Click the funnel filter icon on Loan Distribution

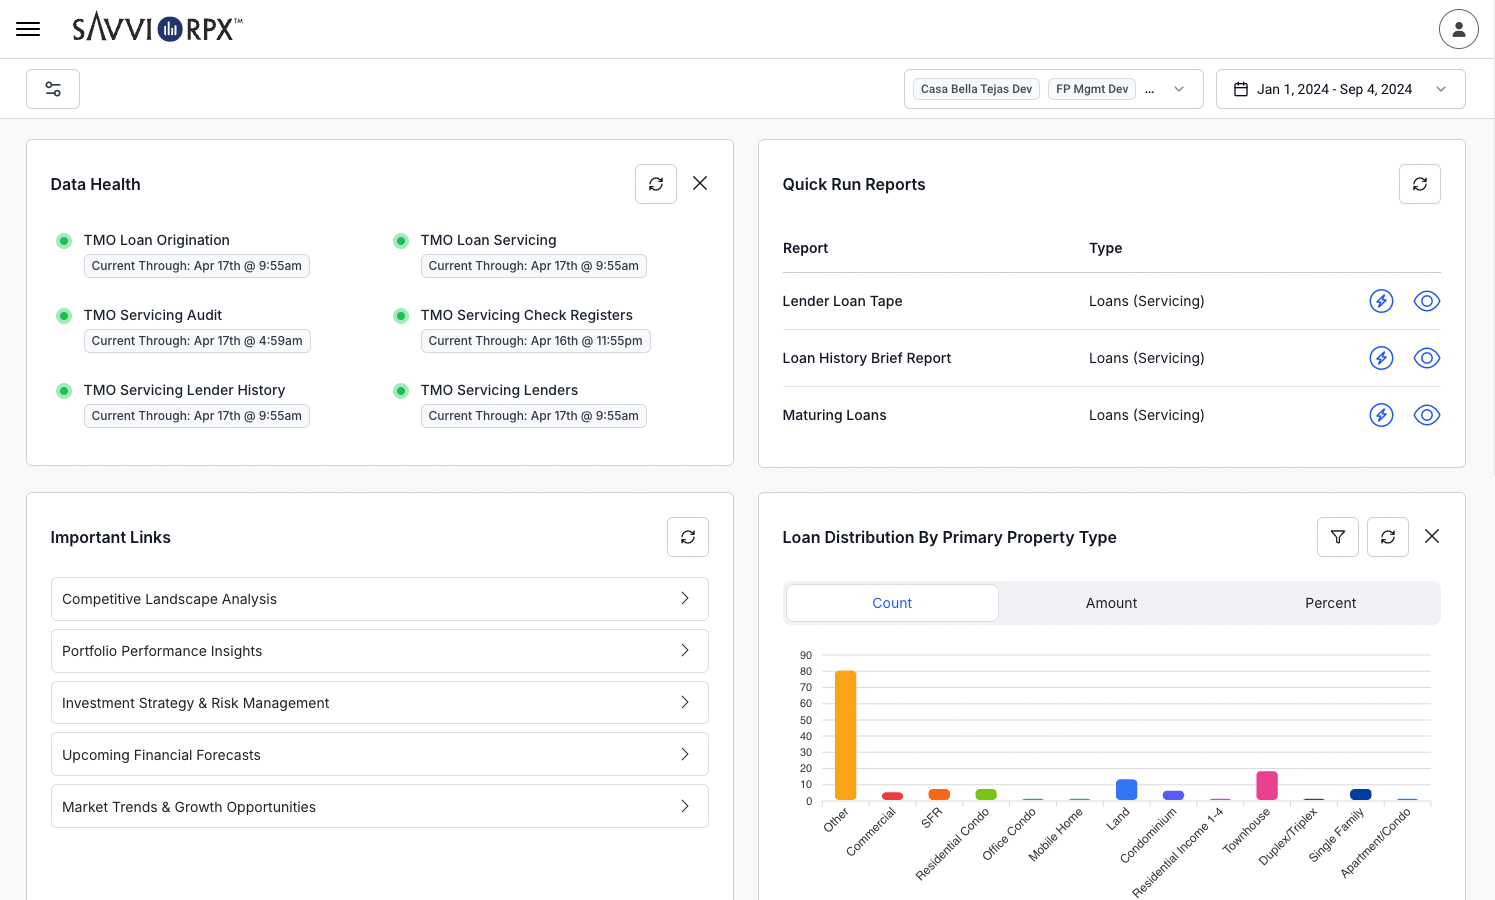1338,537
